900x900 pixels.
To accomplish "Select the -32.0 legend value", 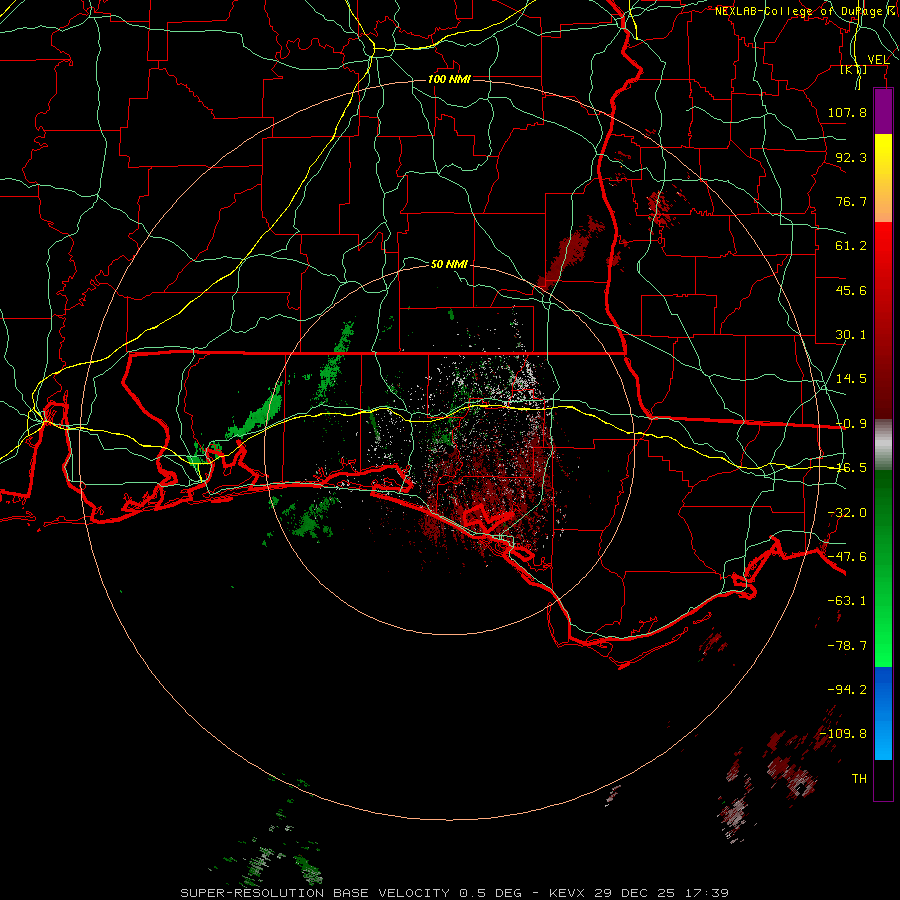I will (847, 513).
